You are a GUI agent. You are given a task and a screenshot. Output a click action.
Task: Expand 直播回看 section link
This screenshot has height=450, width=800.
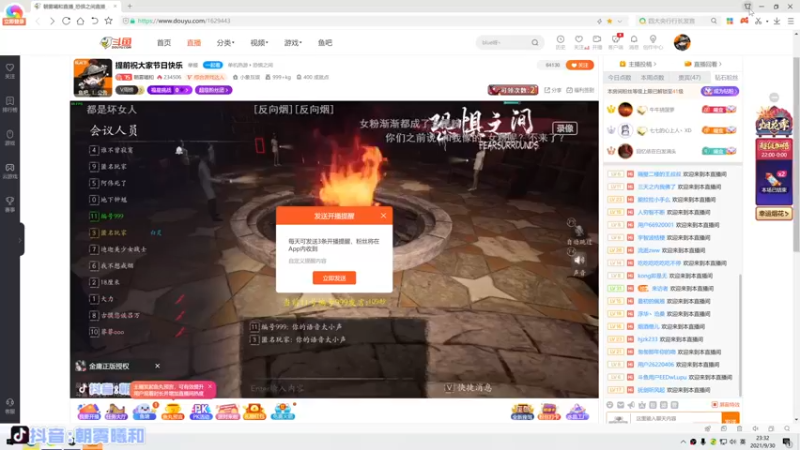pyautogui.click(x=703, y=64)
